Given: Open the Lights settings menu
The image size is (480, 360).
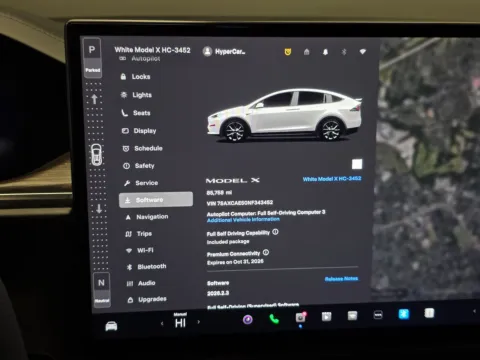Looking at the screenshot, I should tap(136, 95).
